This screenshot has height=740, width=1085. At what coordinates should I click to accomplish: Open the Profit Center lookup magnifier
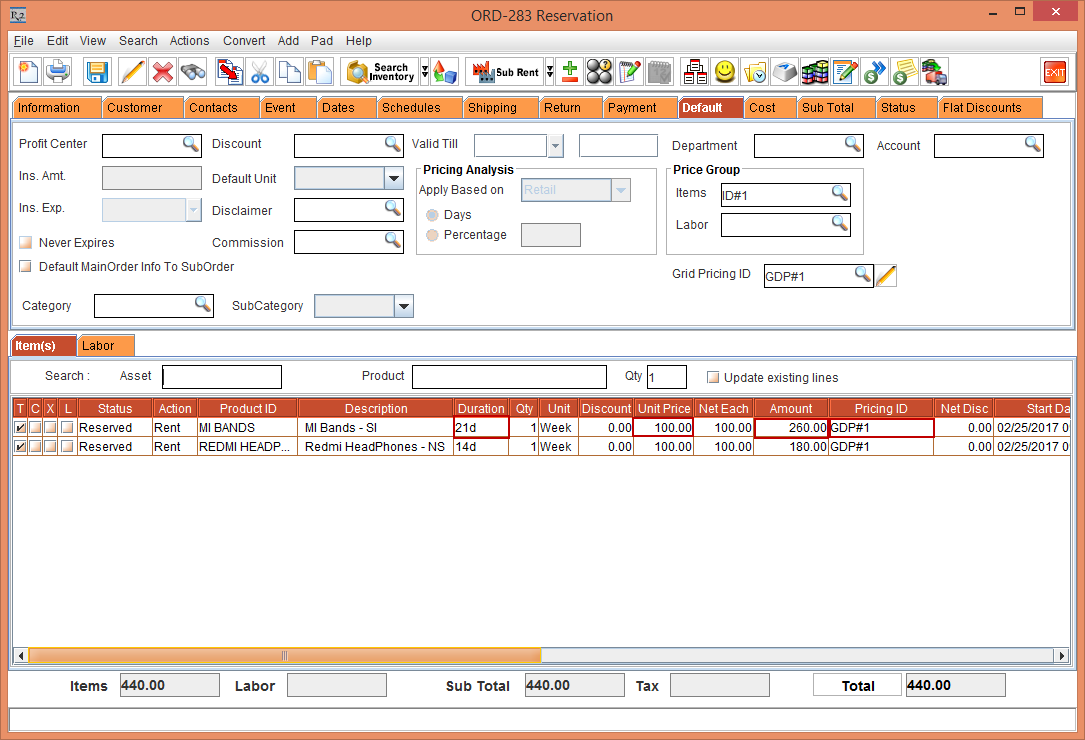pos(191,145)
